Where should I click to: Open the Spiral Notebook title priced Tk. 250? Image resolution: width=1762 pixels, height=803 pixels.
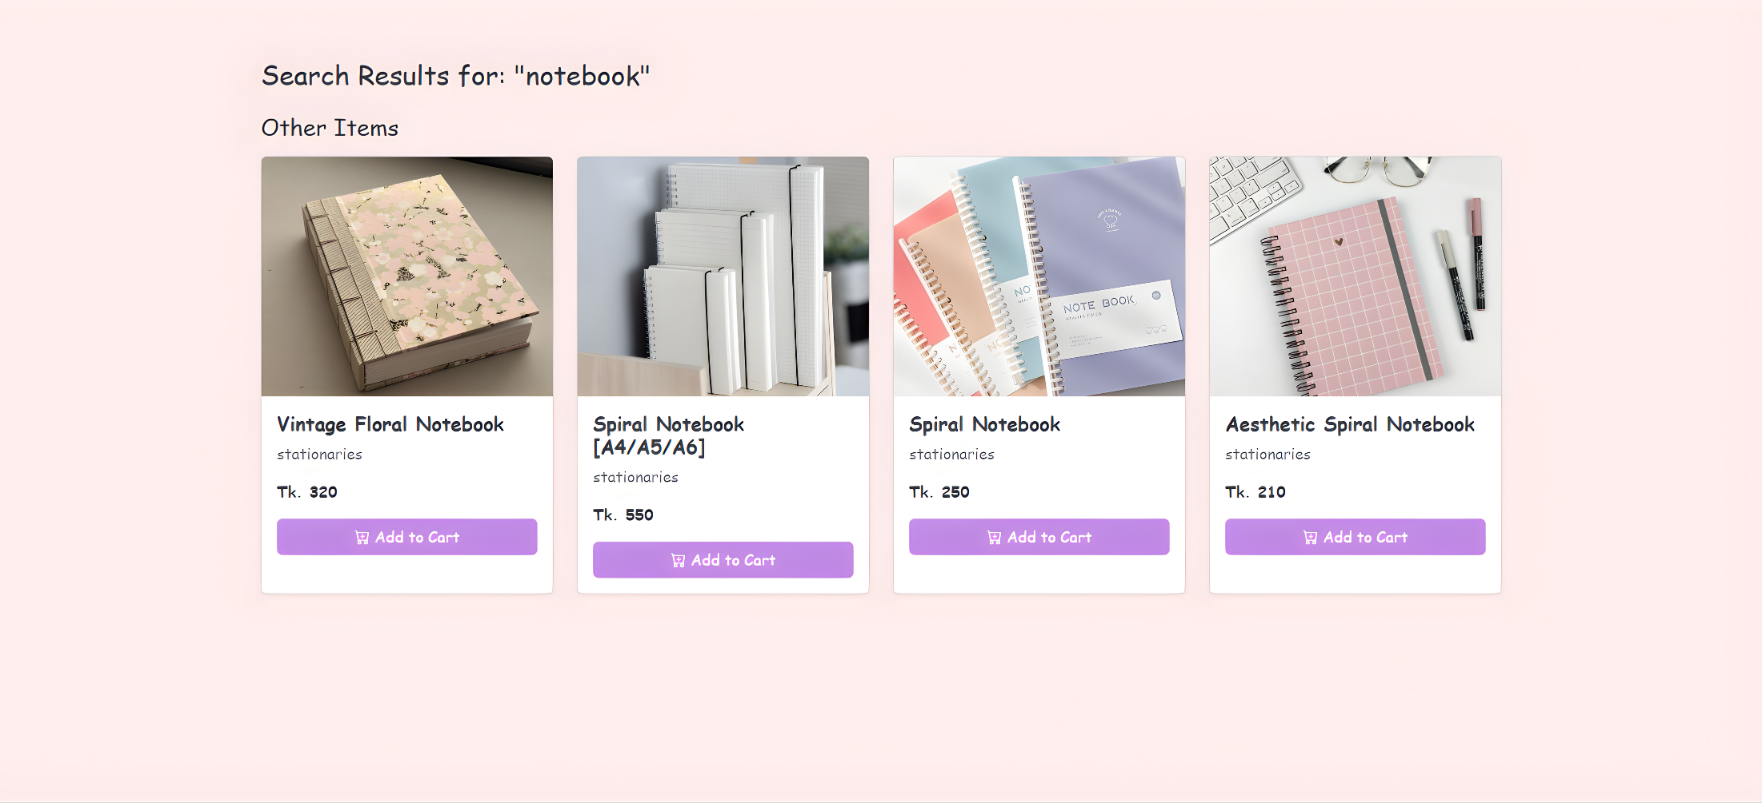click(984, 425)
